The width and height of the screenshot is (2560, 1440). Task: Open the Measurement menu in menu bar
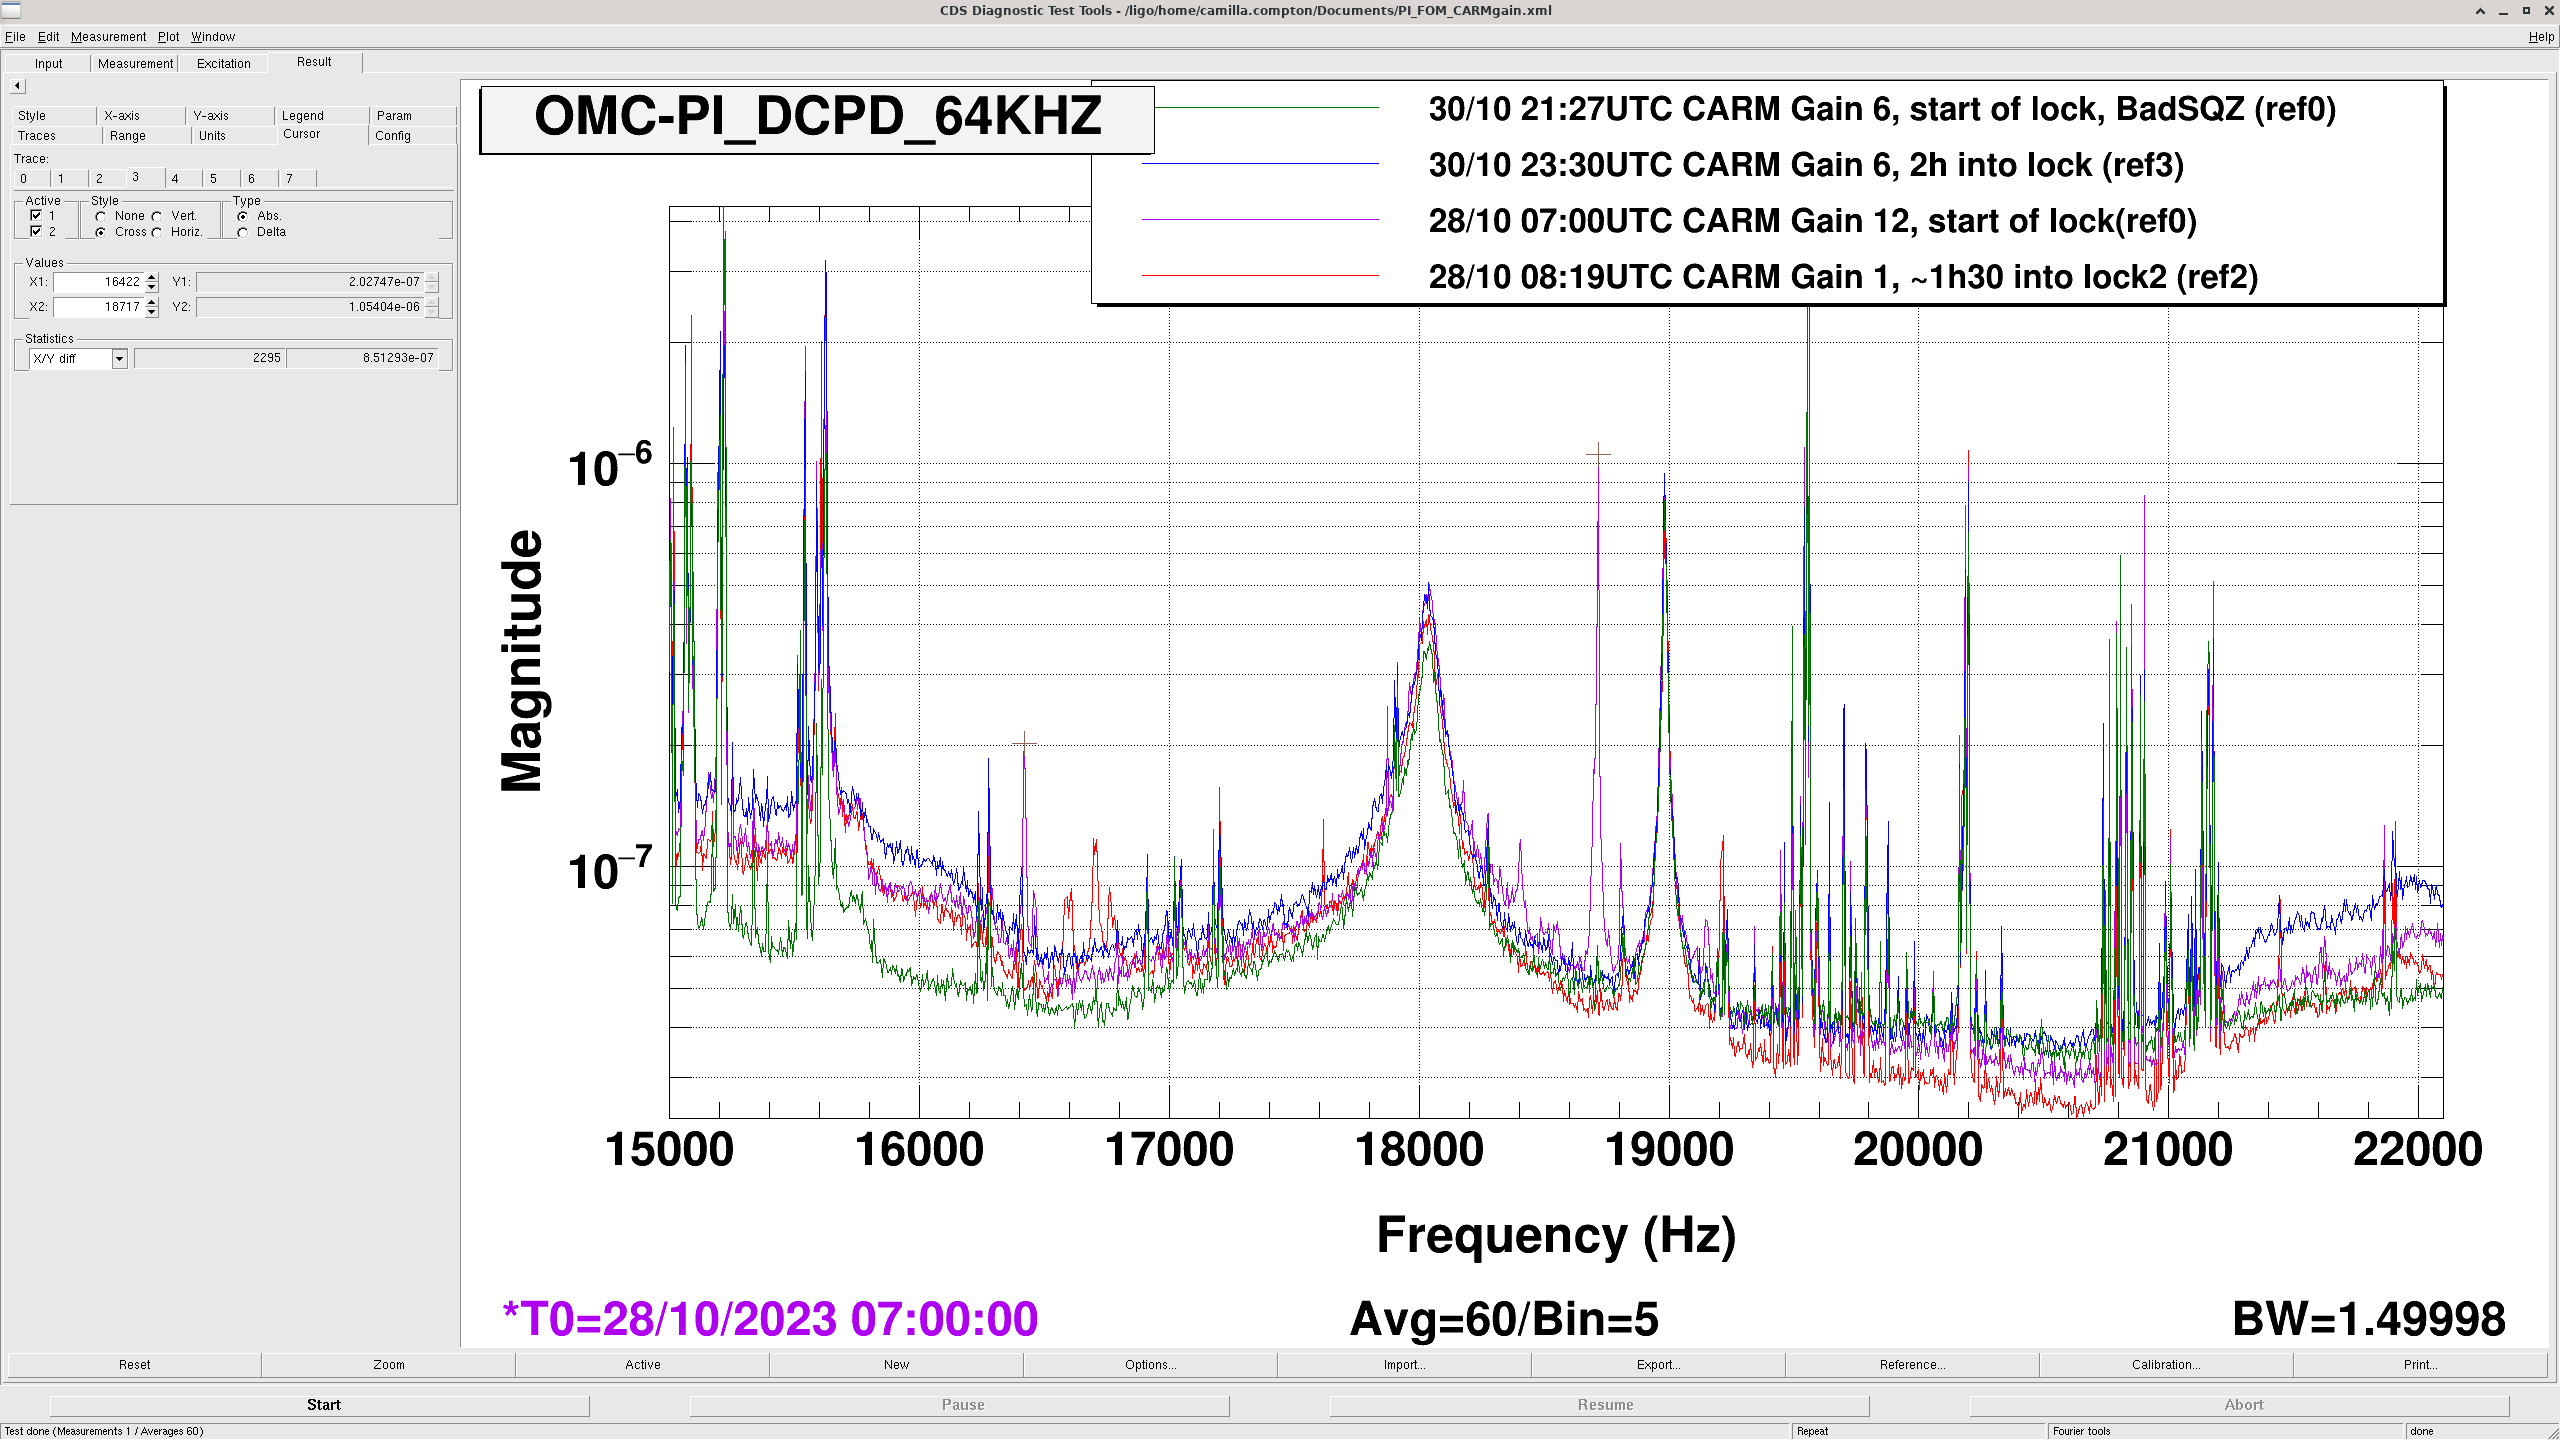108,37
